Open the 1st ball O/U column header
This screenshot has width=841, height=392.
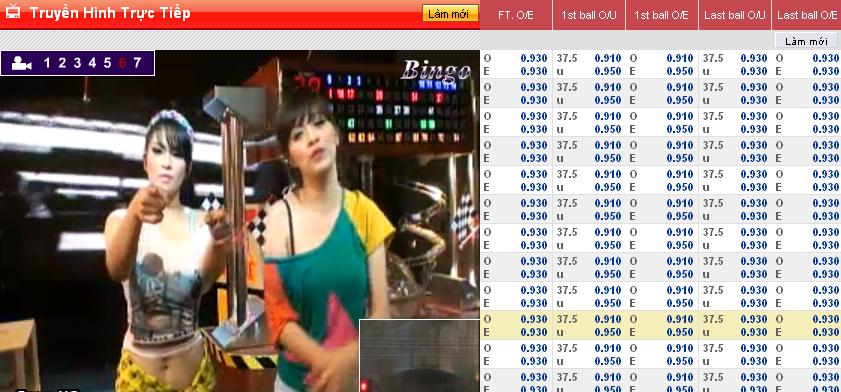588,15
